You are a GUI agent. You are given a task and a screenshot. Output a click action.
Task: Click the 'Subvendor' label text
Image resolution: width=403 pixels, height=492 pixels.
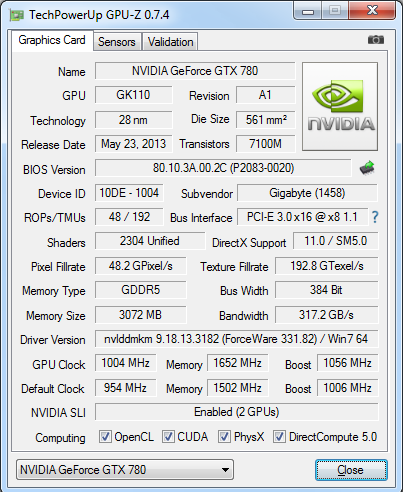pos(207,194)
